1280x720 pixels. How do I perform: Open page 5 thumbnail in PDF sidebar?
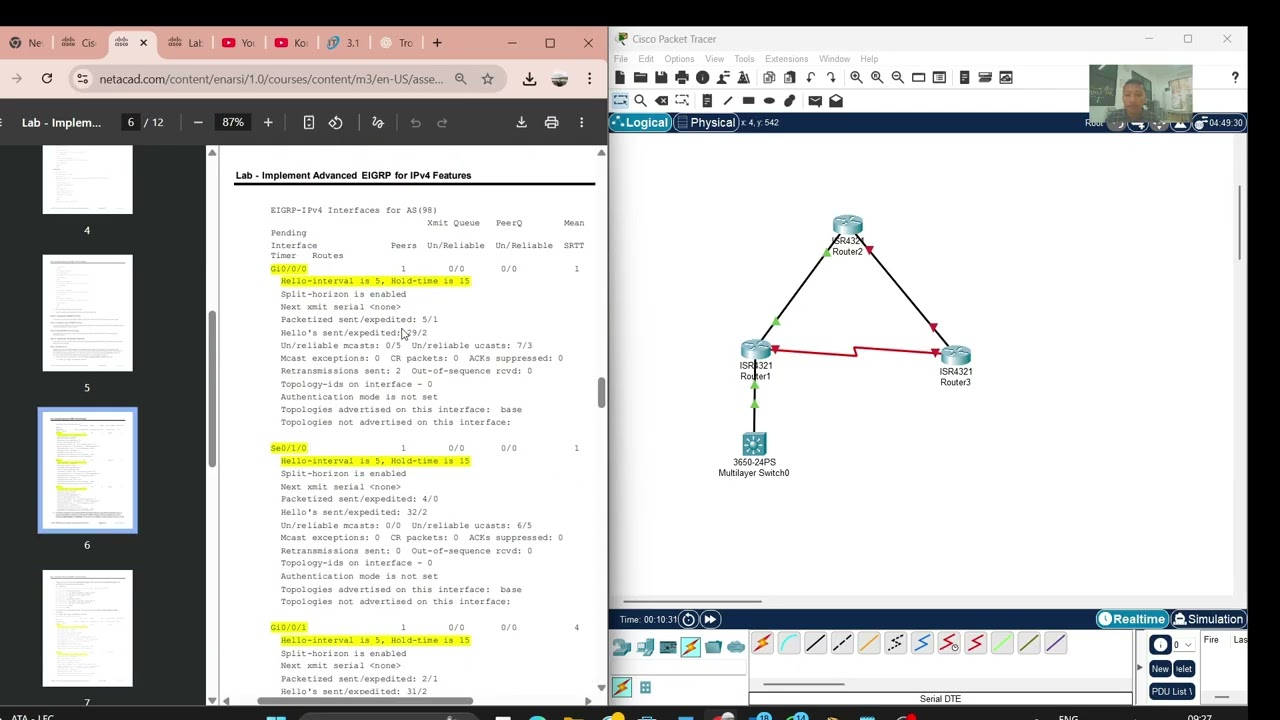[87, 313]
